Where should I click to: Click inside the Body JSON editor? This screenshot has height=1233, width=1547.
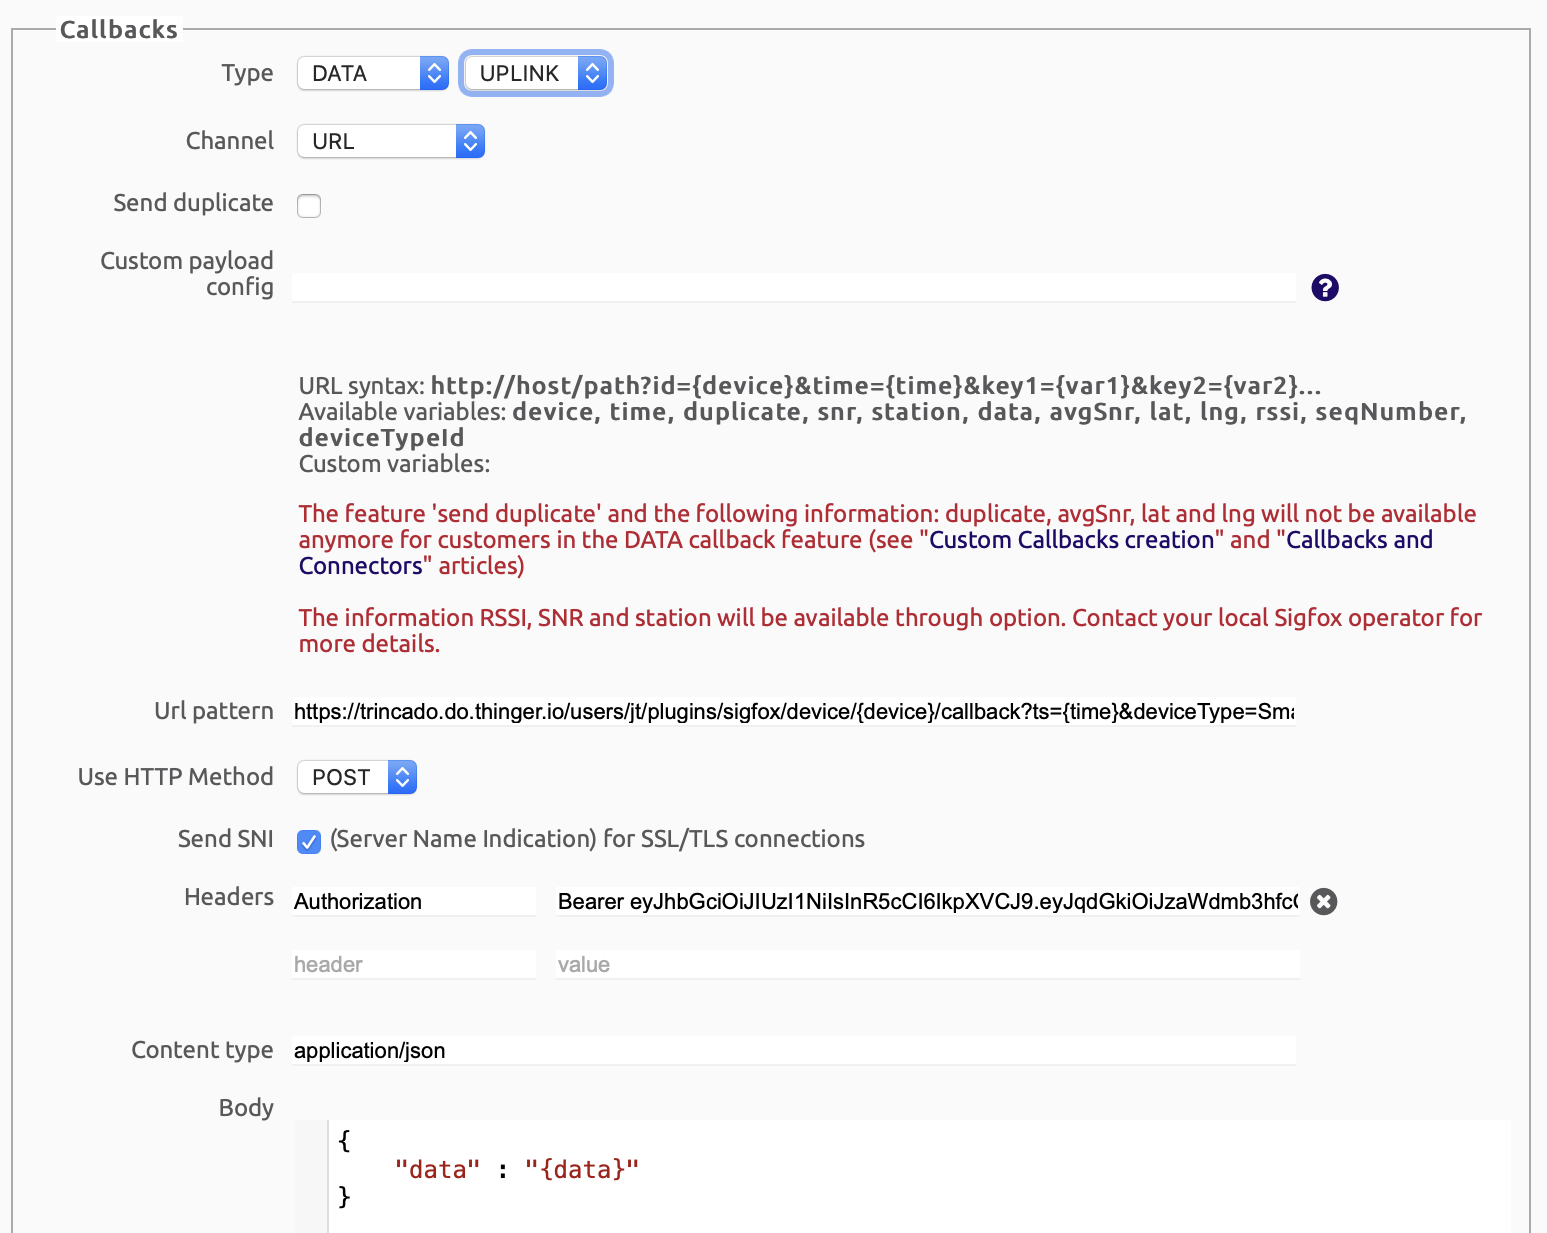tap(900, 1170)
